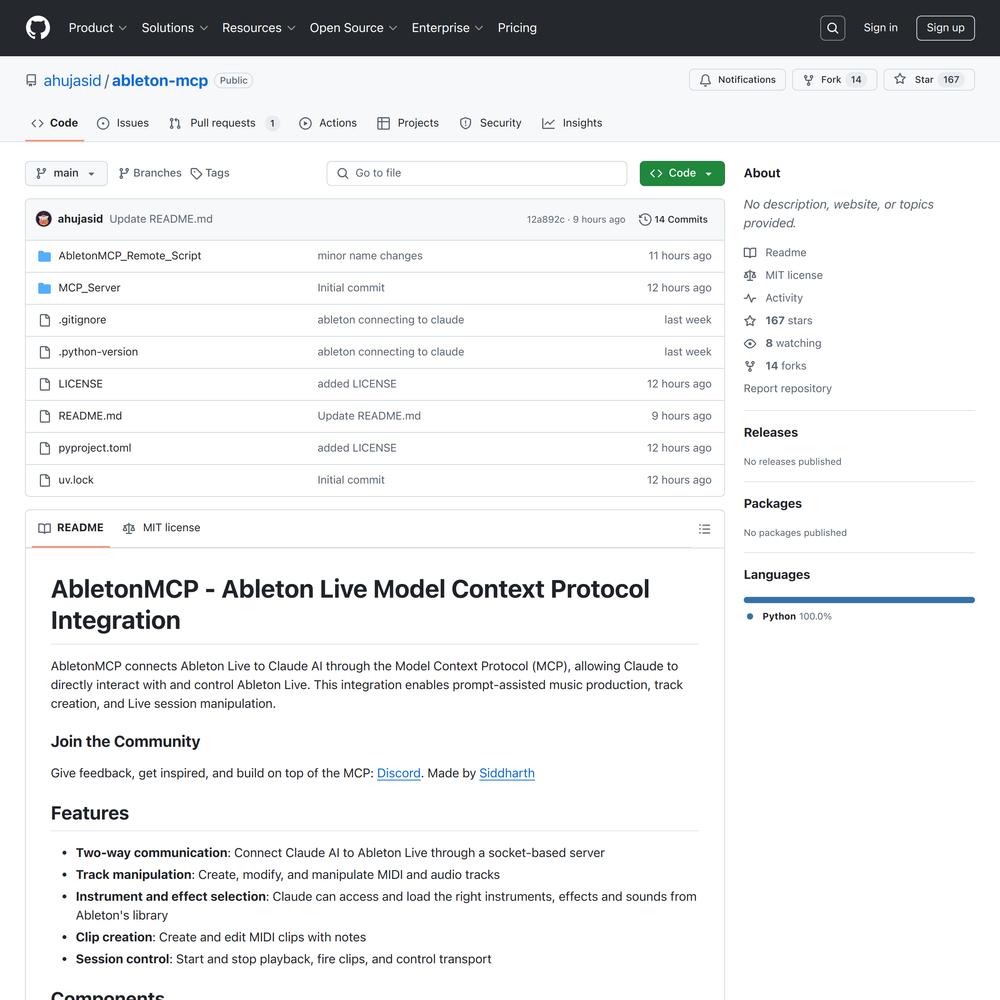This screenshot has height=1000, width=1000.
Task: Click the ahujasid avatar in commit row
Action: [x=43, y=219]
